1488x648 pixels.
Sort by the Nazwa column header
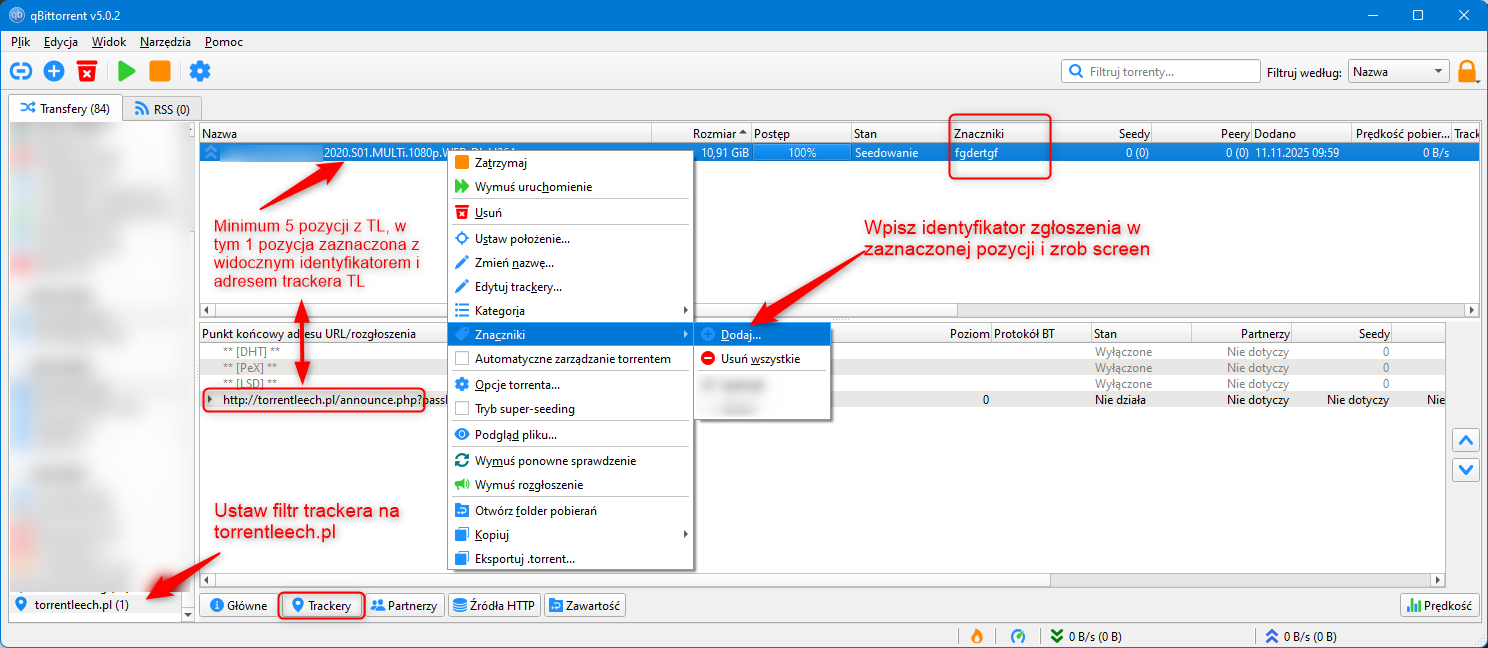pos(425,133)
